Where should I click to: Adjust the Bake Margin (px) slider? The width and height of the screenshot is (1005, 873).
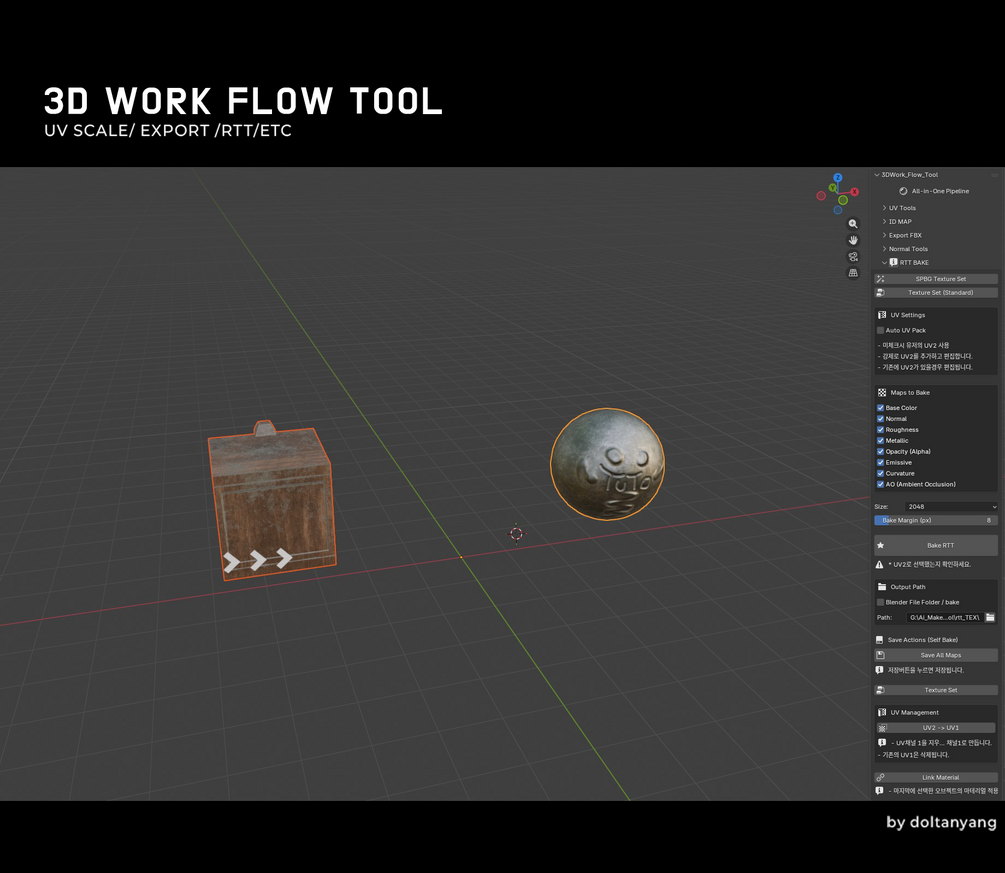(x=936, y=520)
